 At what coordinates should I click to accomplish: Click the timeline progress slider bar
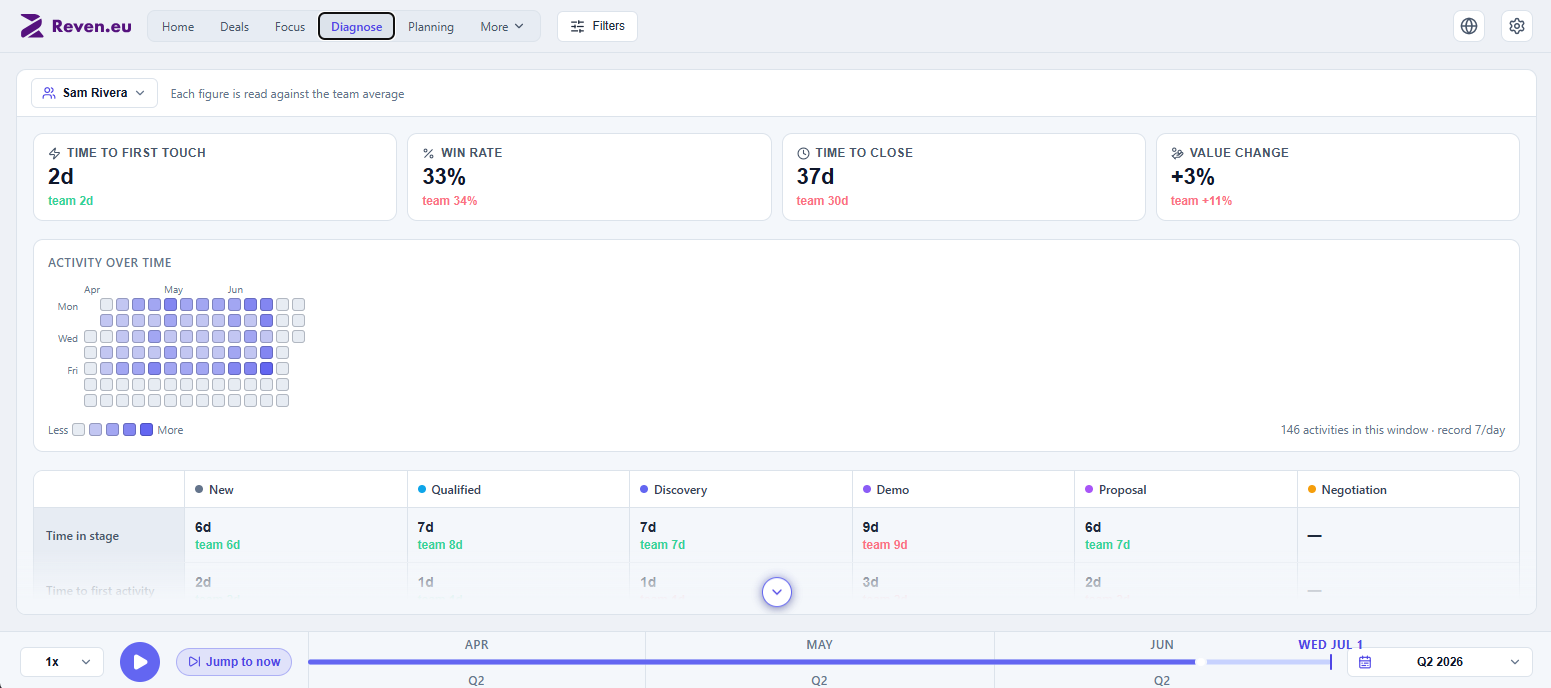coord(819,662)
